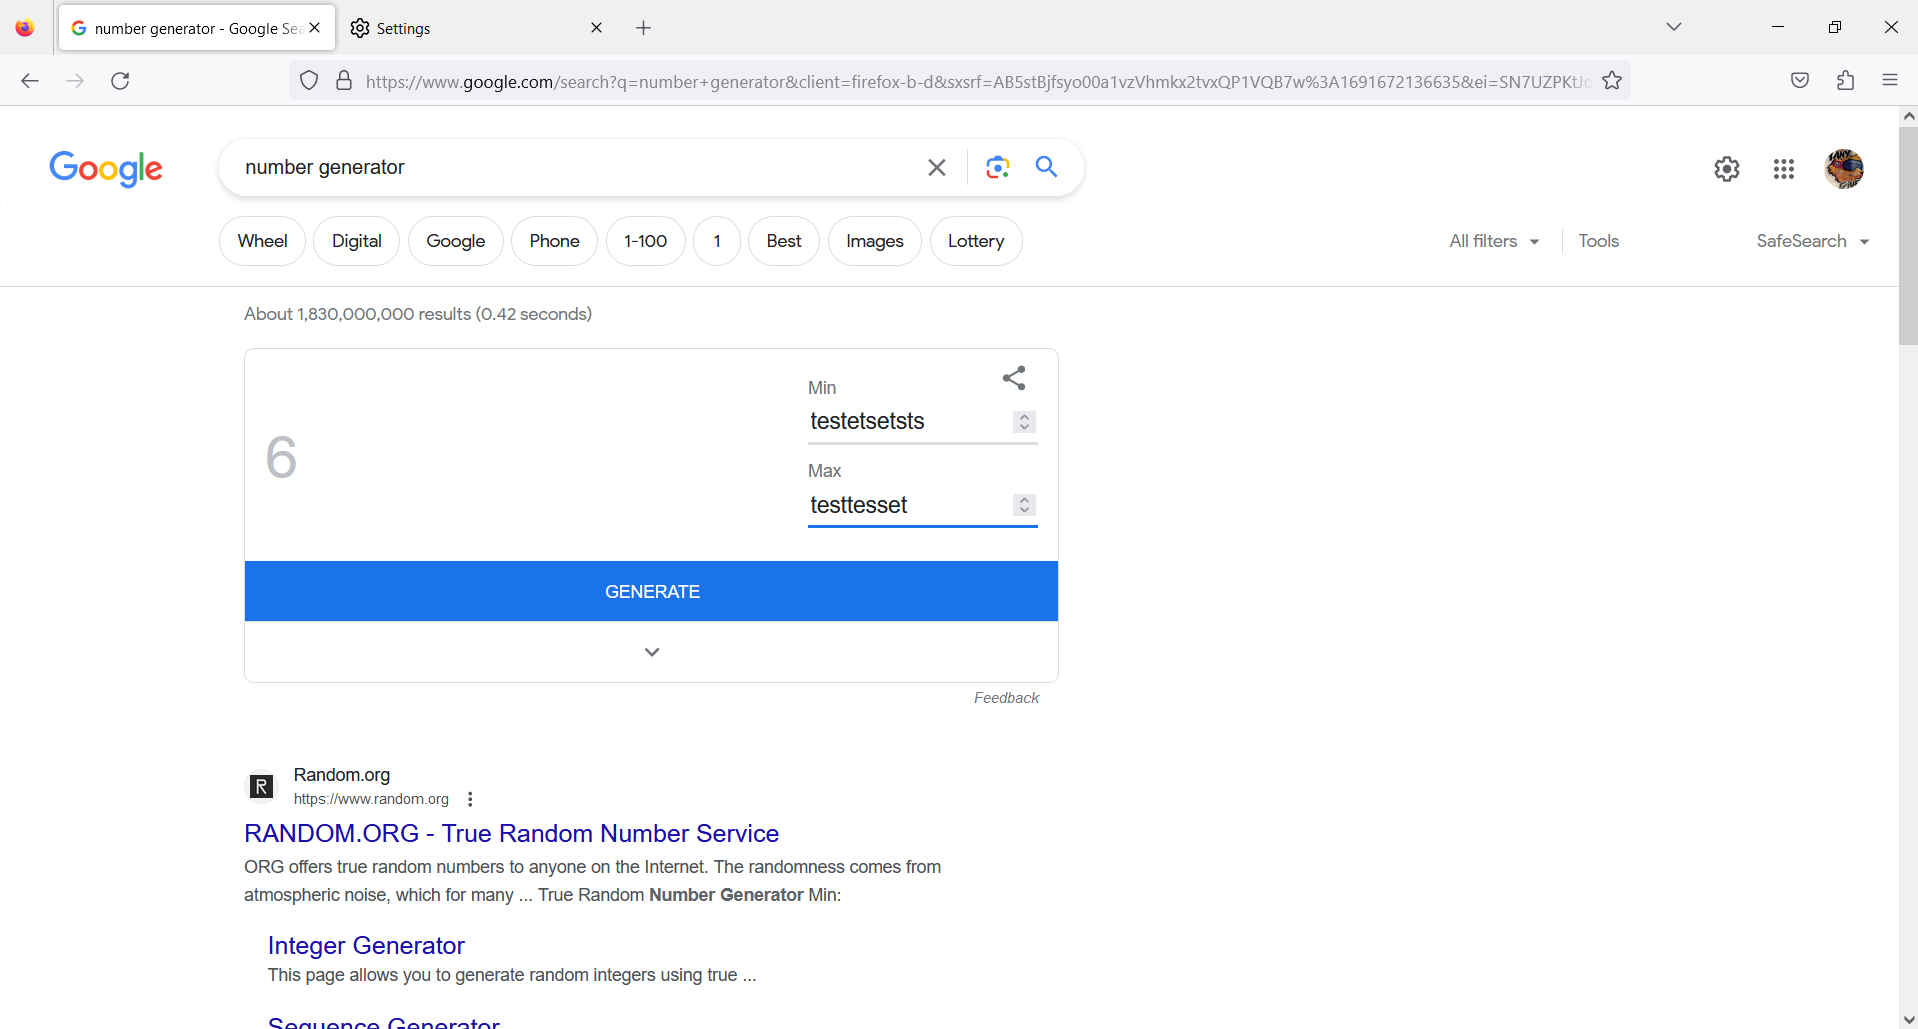Open the SafeSearch dropdown
Viewport: 1918px width, 1029px height.
(x=1812, y=241)
